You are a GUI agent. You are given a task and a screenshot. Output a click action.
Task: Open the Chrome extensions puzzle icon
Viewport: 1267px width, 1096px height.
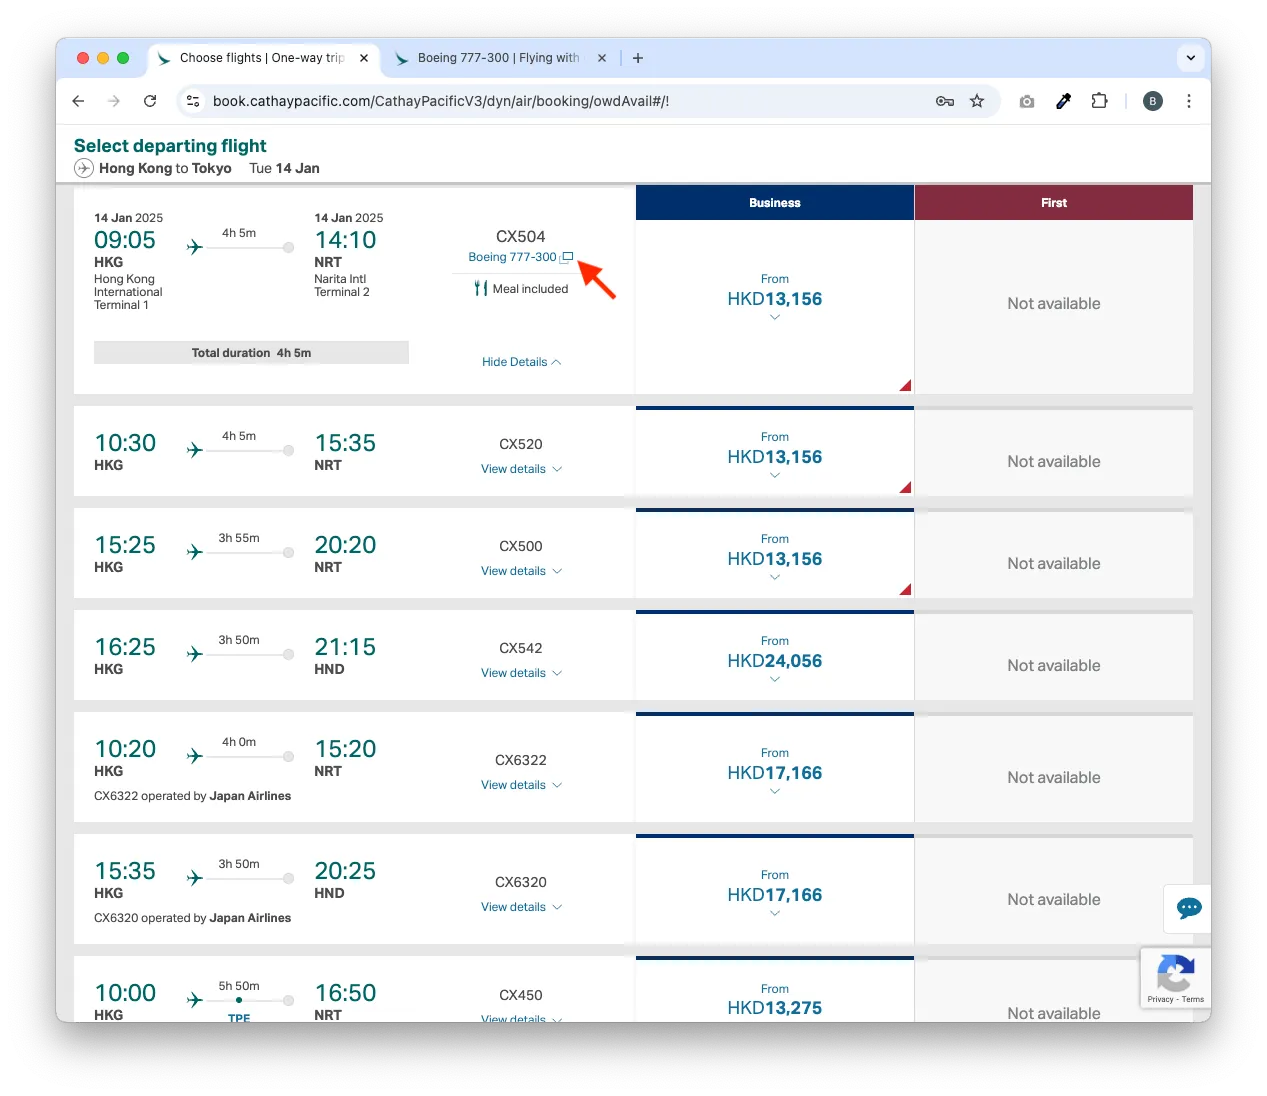(x=1099, y=101)
